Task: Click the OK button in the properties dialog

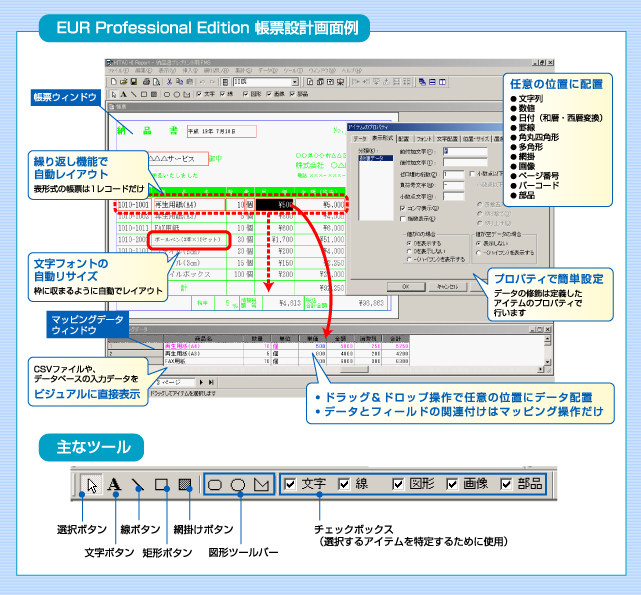Action: tap(406, 287)
